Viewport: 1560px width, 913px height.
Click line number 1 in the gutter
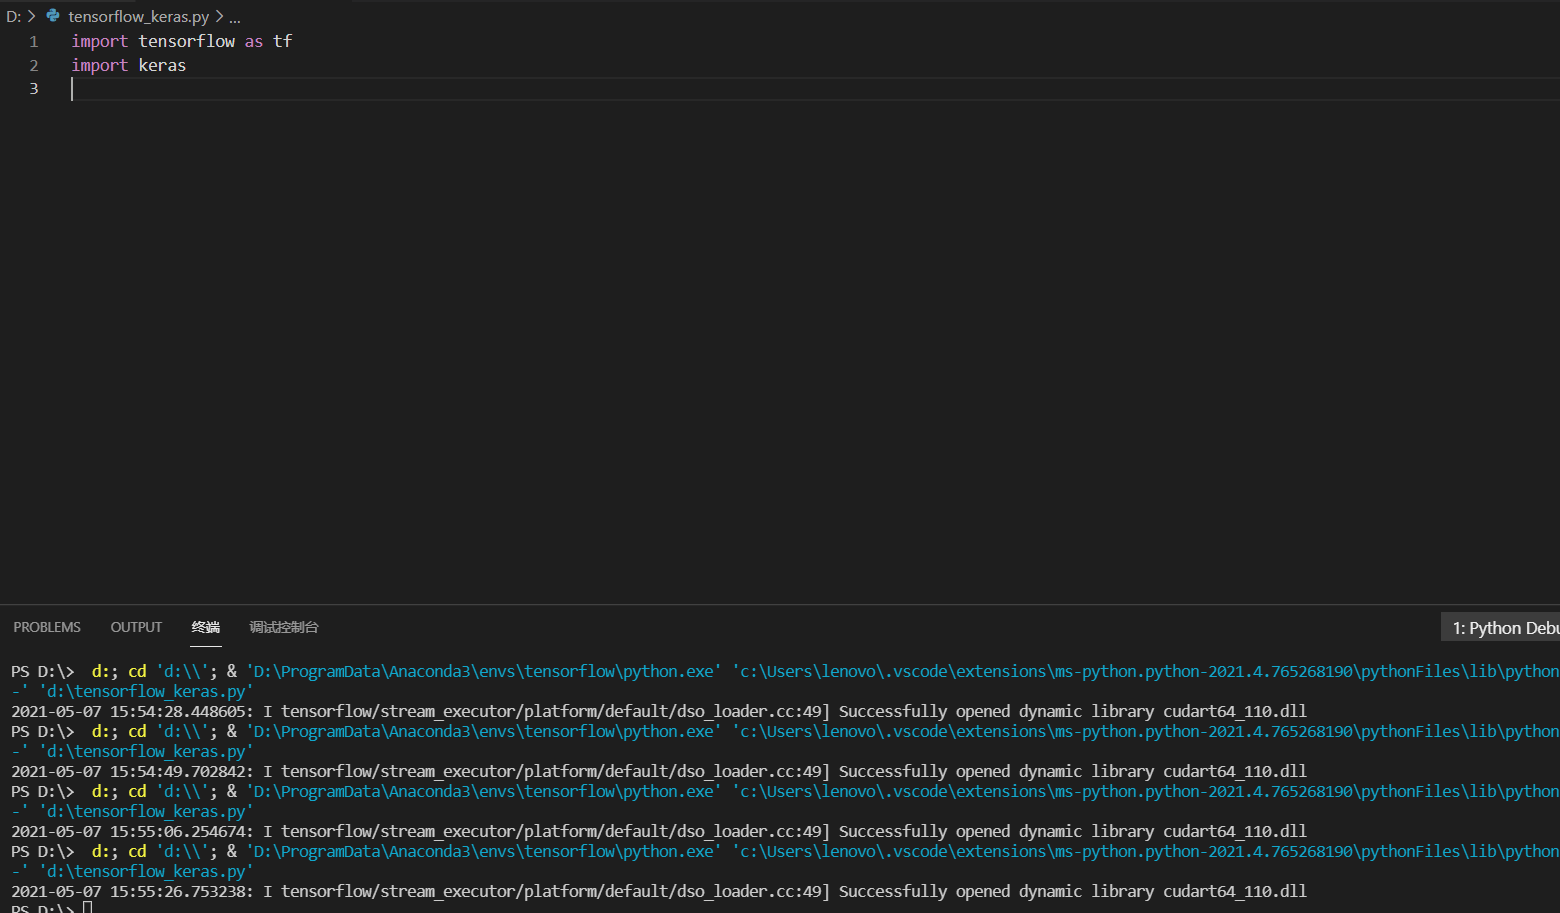tap(33, 41)
